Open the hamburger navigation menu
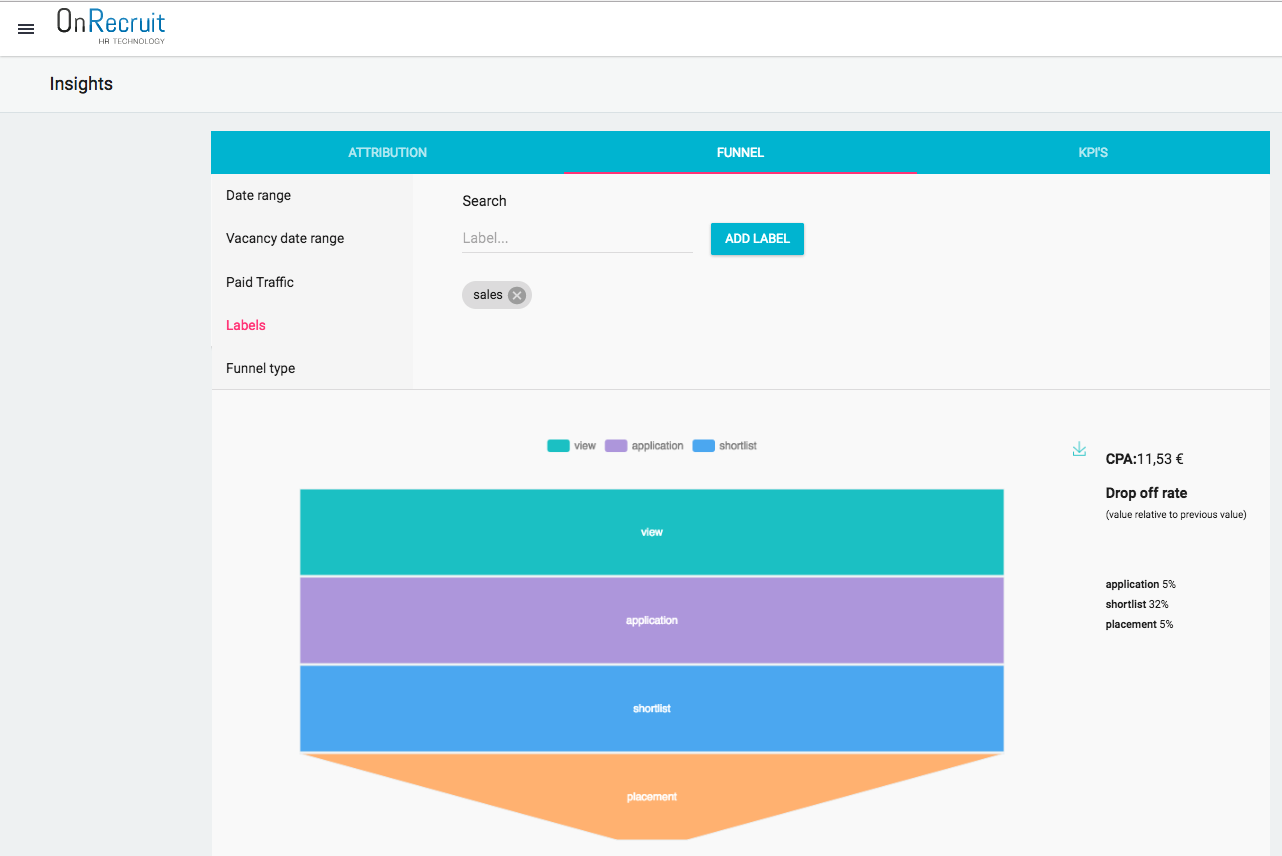The image size is (1282, 856). point(26,29)
